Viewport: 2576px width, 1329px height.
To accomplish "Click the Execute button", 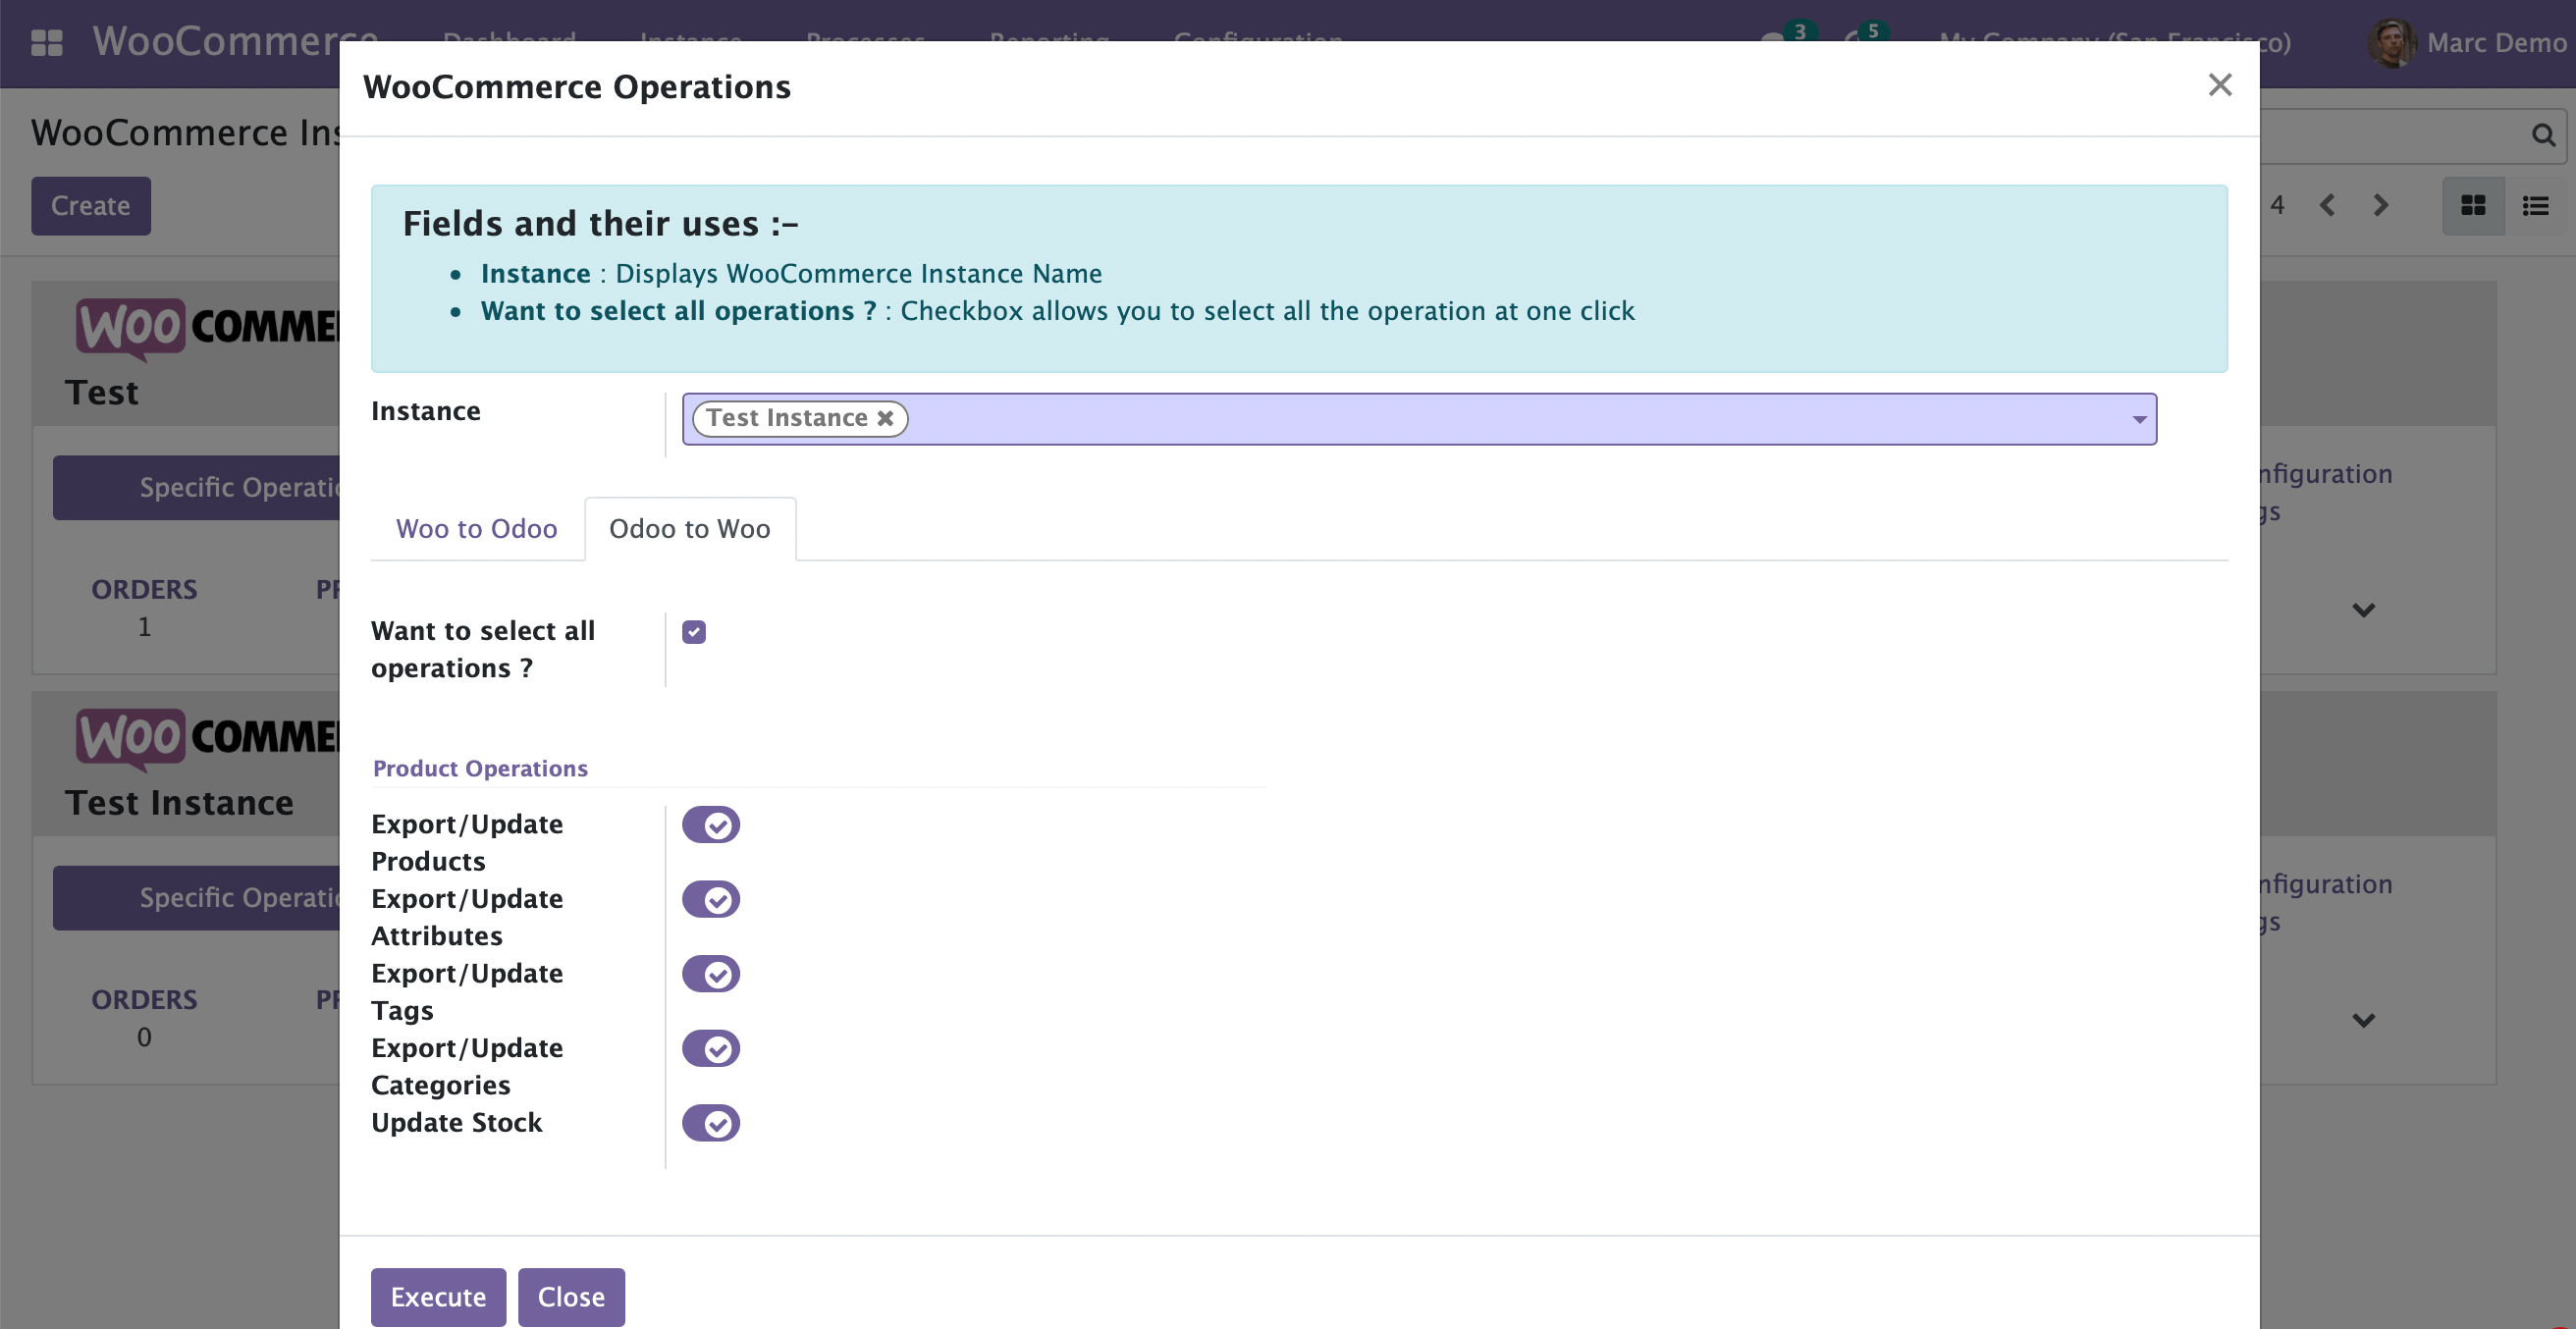I will pyautogui.click(x=438, y=1297).
